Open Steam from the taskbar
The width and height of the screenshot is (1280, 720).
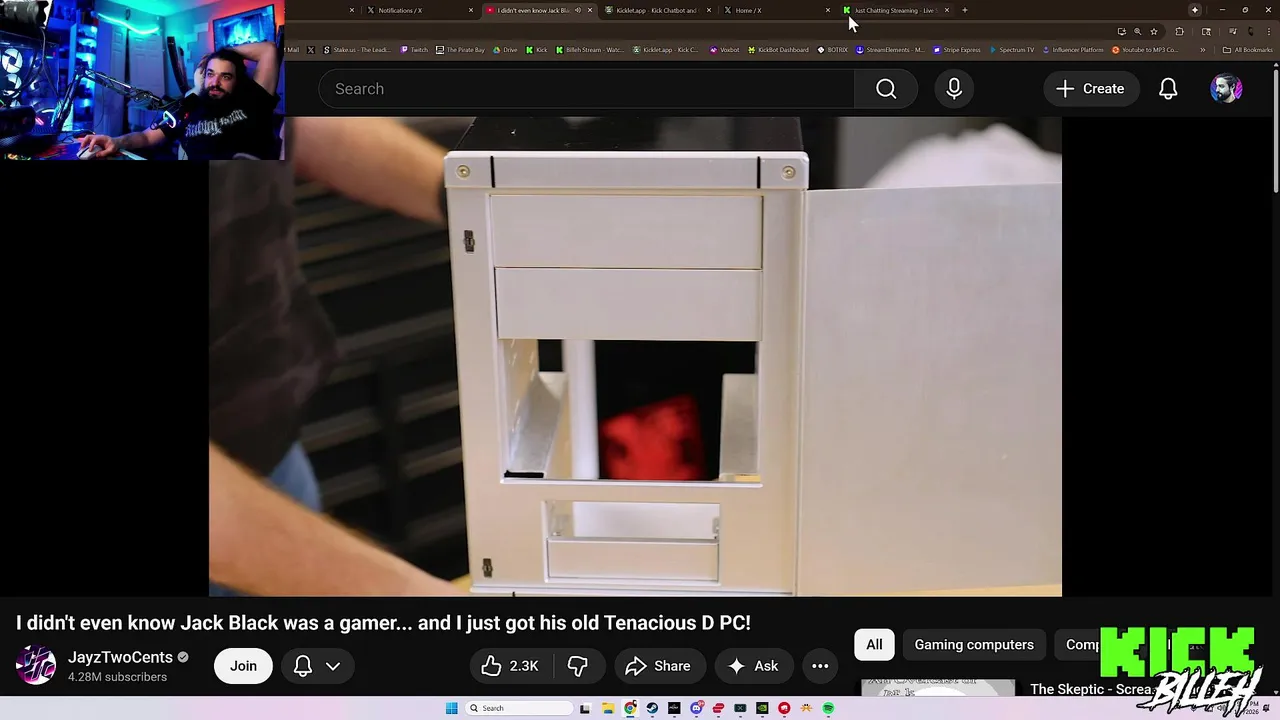tap(652, 708)
